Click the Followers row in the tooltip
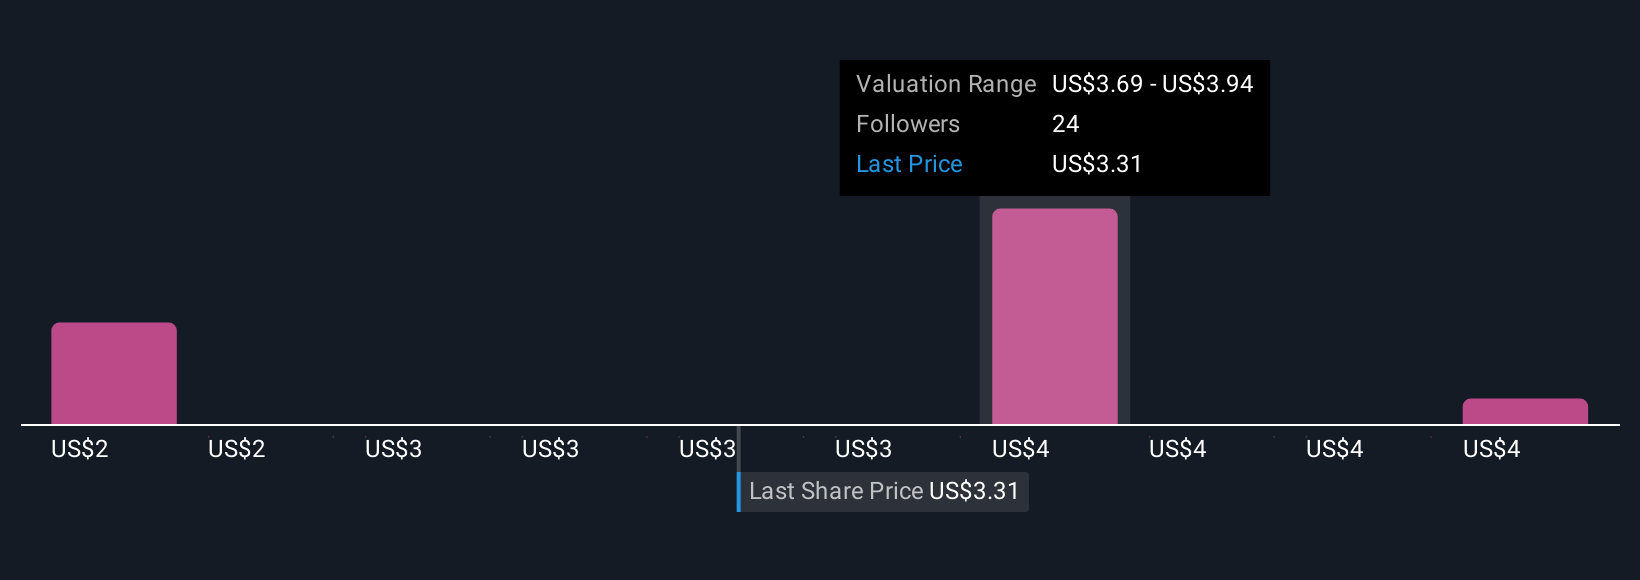The width and height of the screenshot is (1640, 580). point(1055,124)
